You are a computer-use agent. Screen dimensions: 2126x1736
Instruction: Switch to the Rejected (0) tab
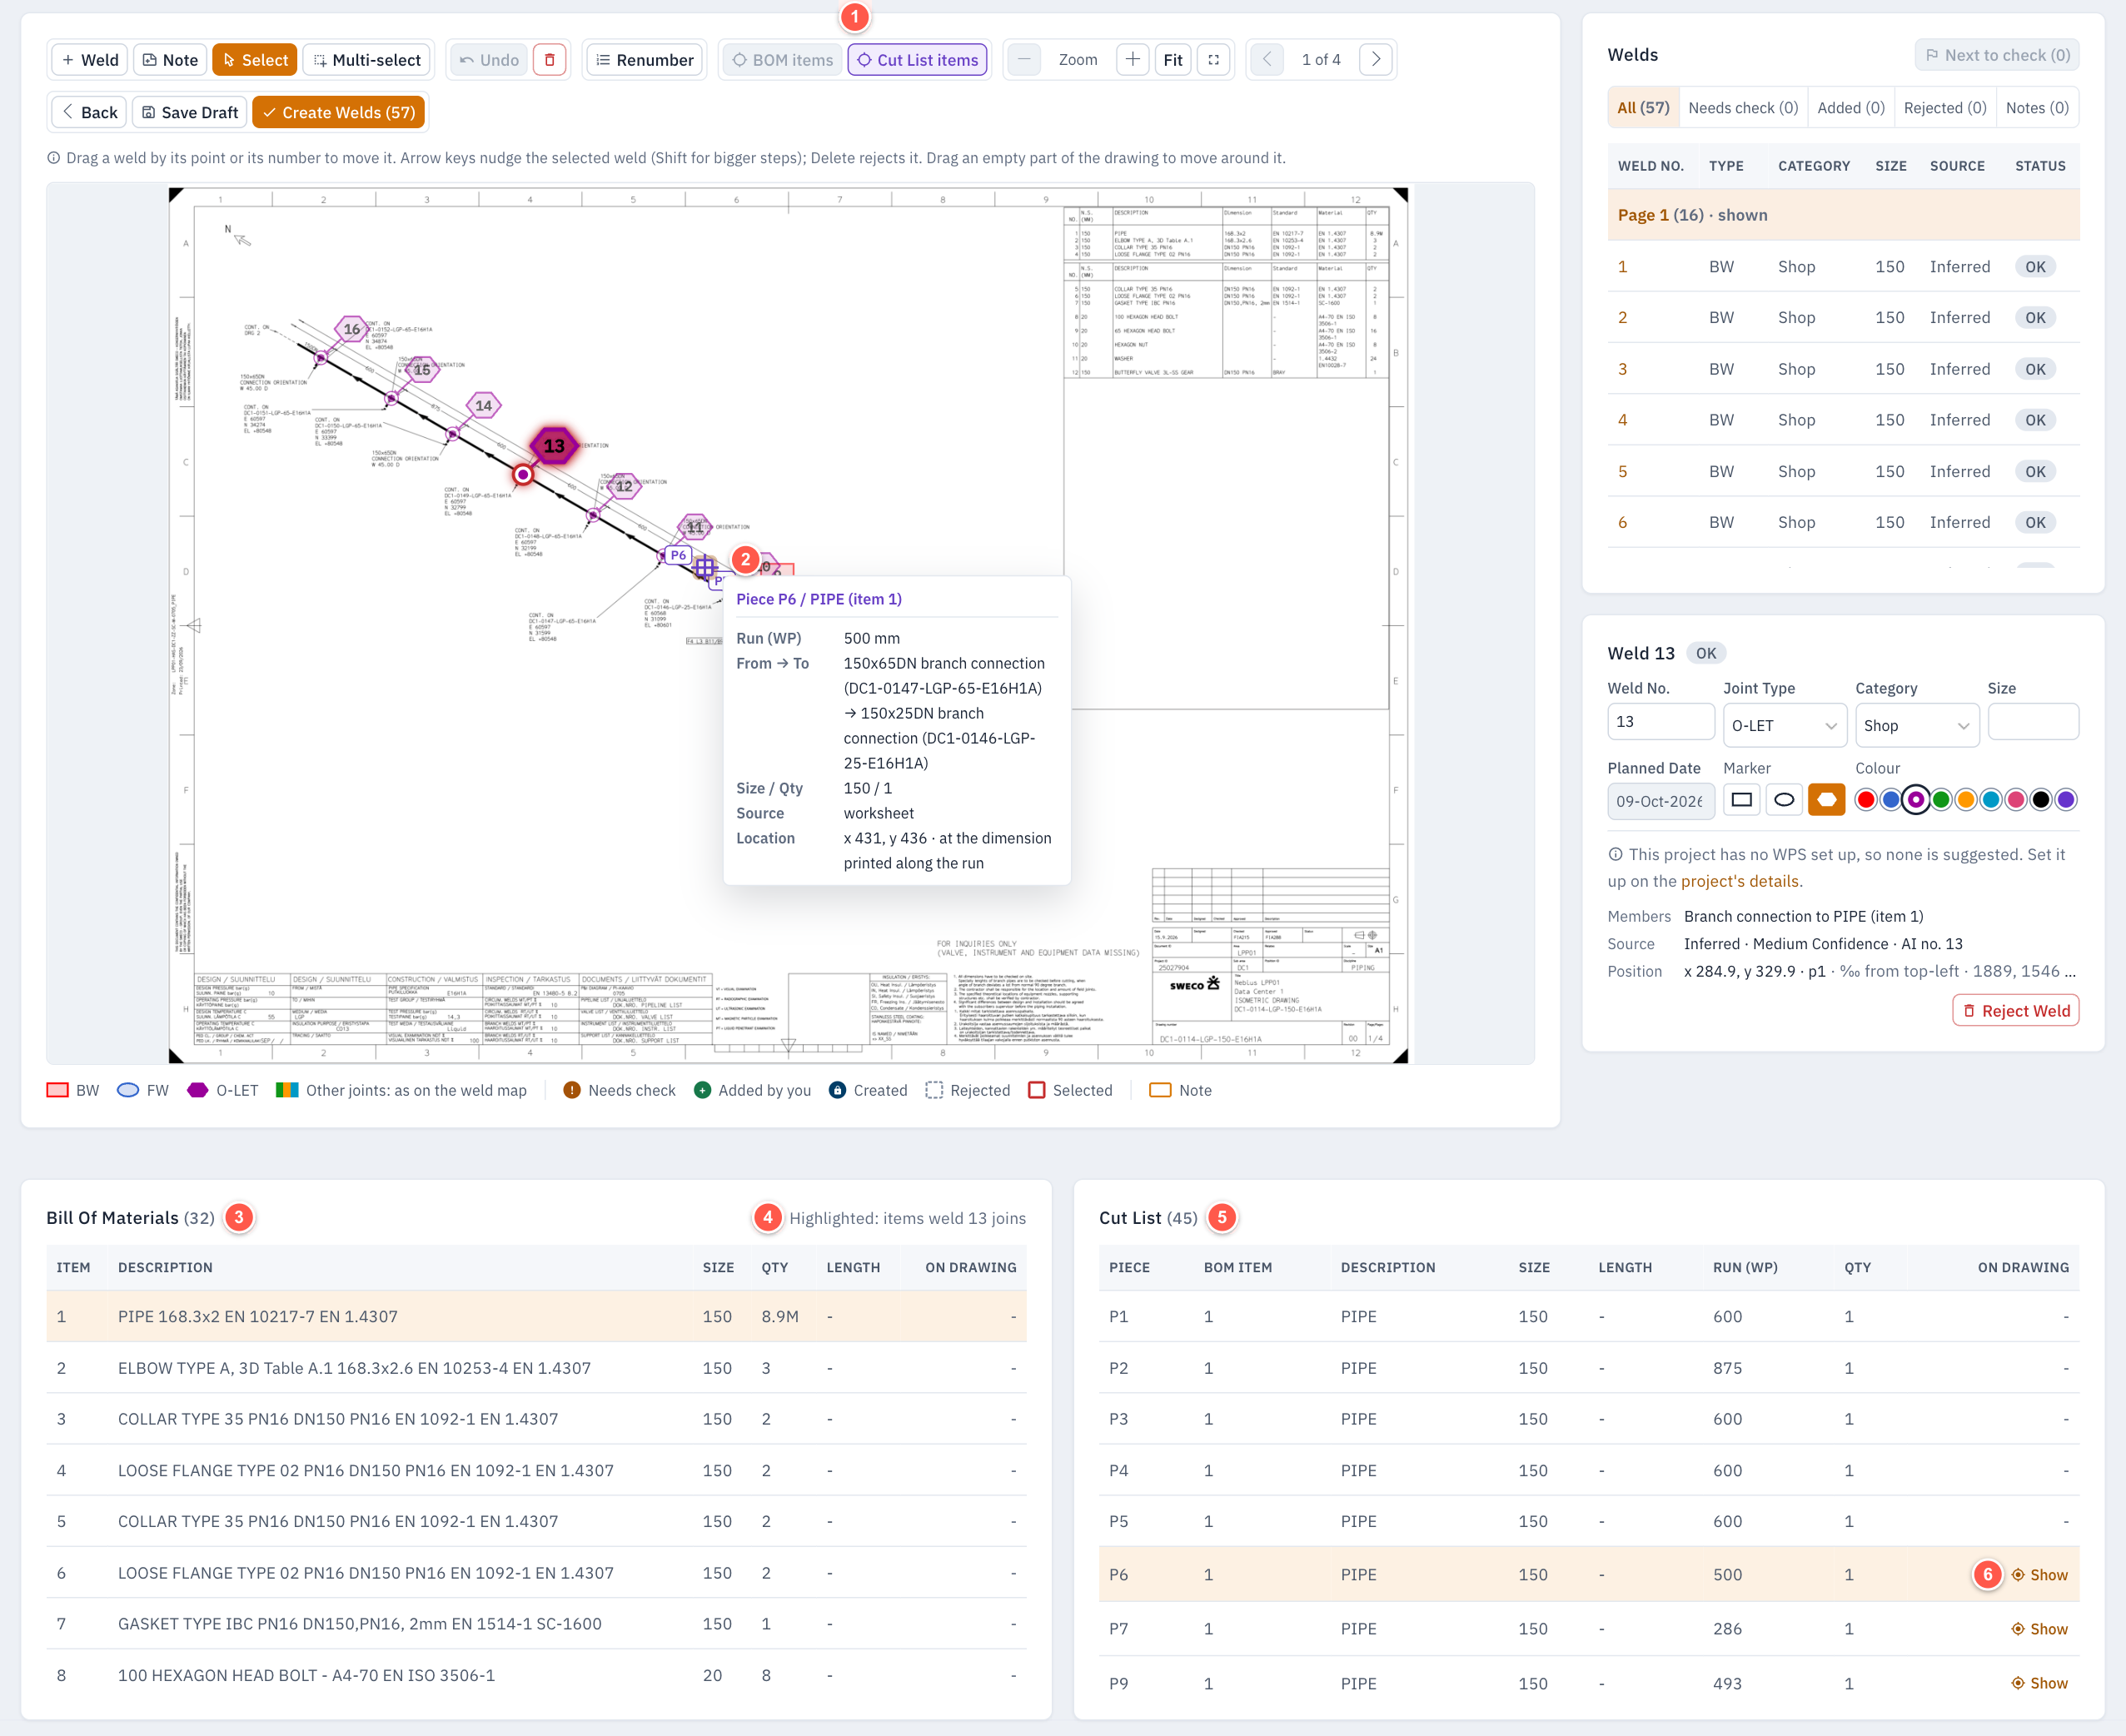(1945, 108)
